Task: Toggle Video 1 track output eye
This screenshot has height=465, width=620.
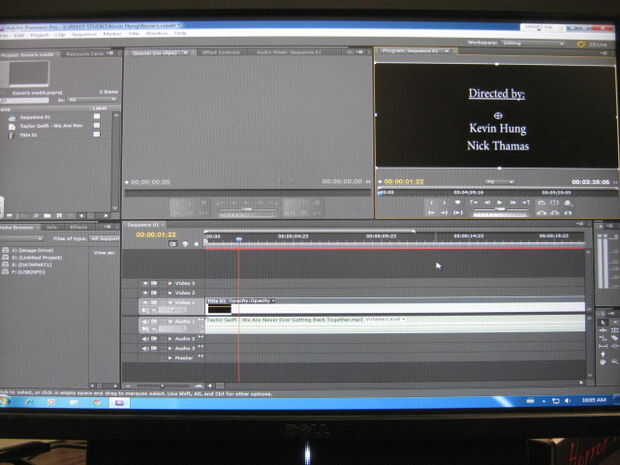Action: (145, 303)
